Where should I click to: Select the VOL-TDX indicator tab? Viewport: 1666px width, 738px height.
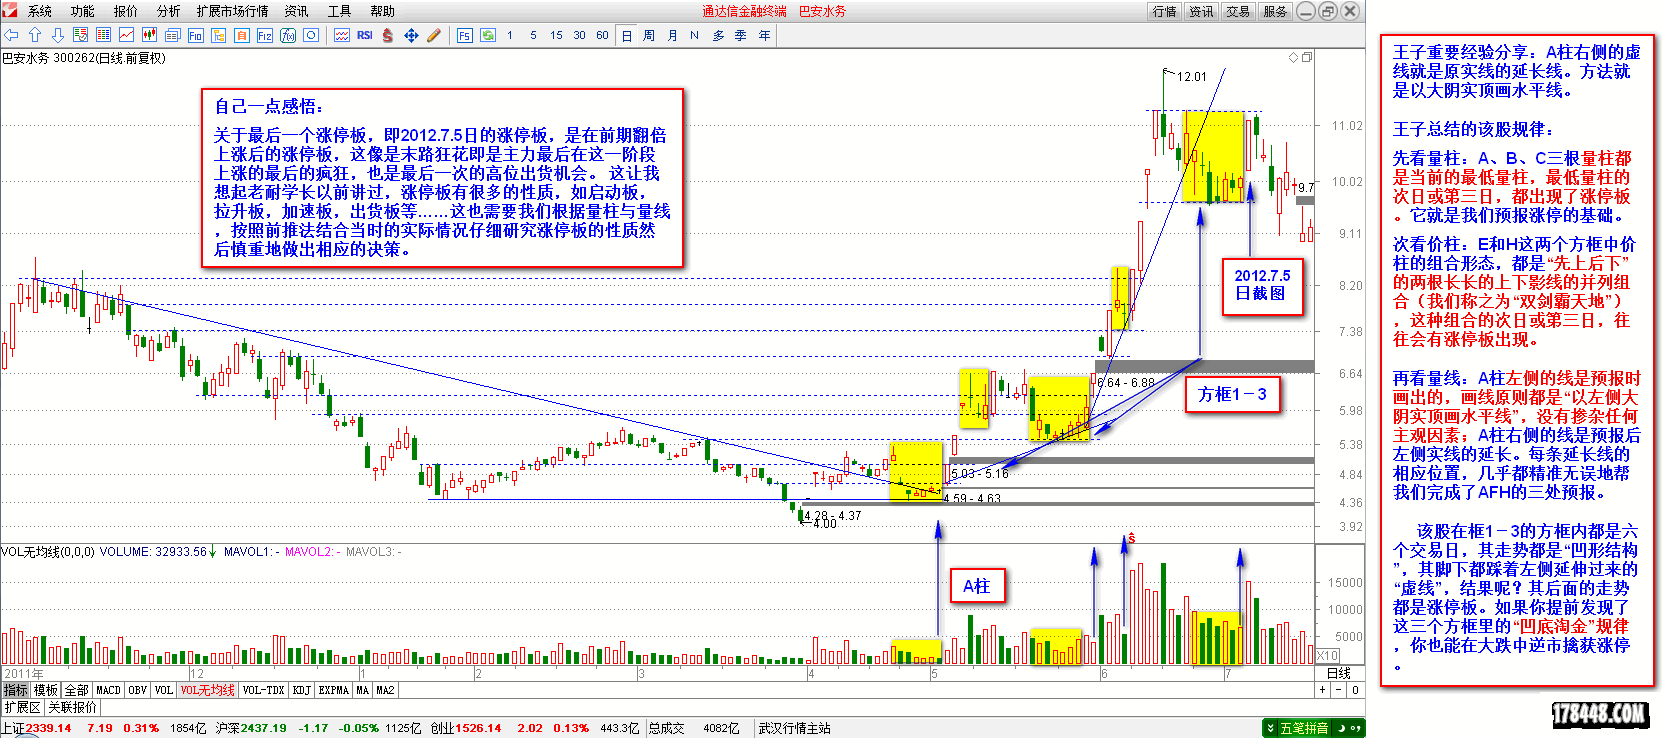[264, 690]
